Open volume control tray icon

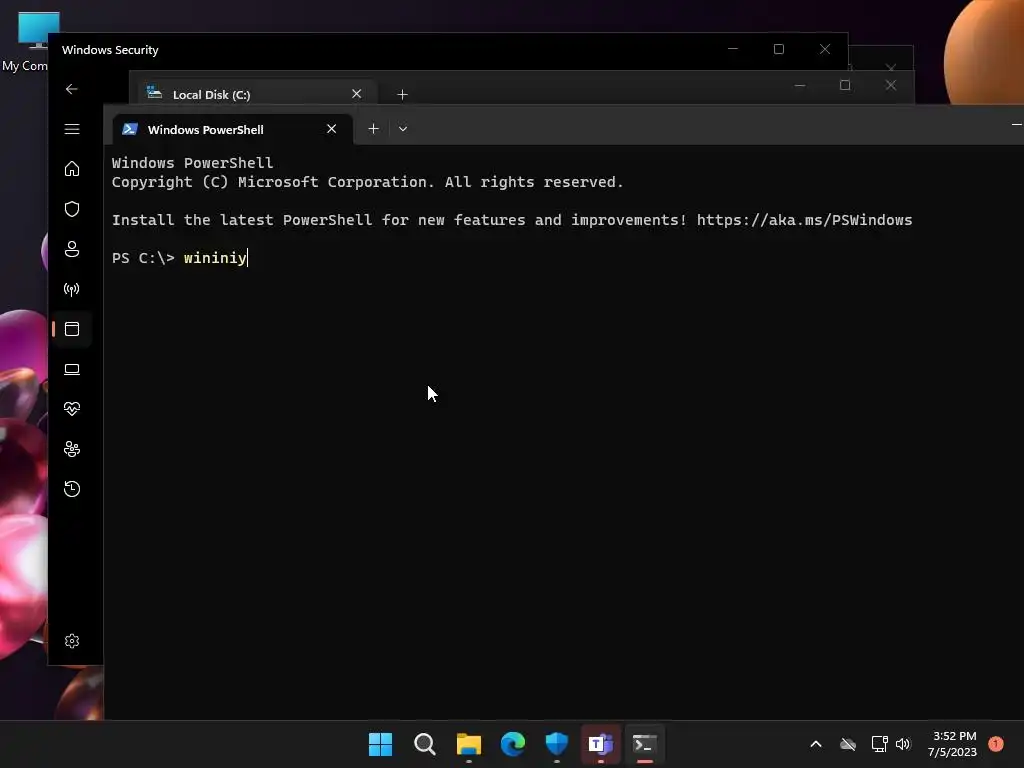coord(903,744)
